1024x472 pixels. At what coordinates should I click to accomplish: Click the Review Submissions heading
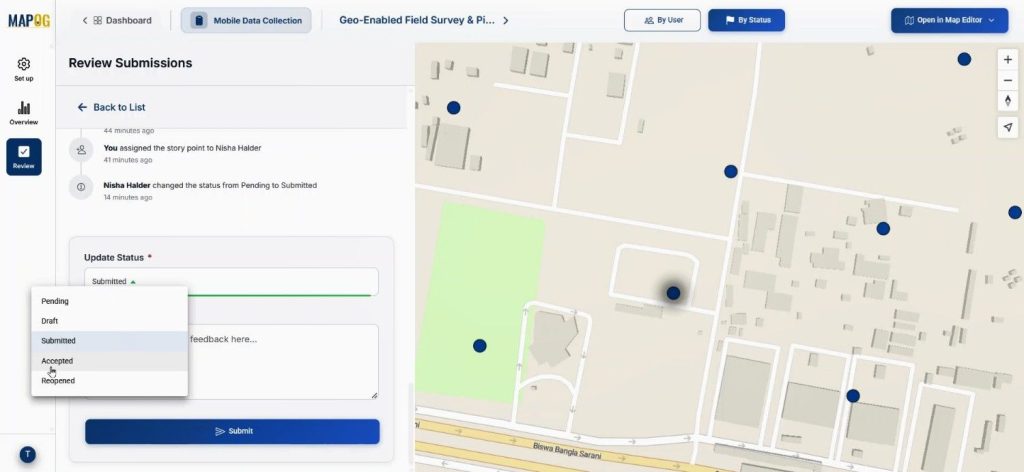coord(130,63)
